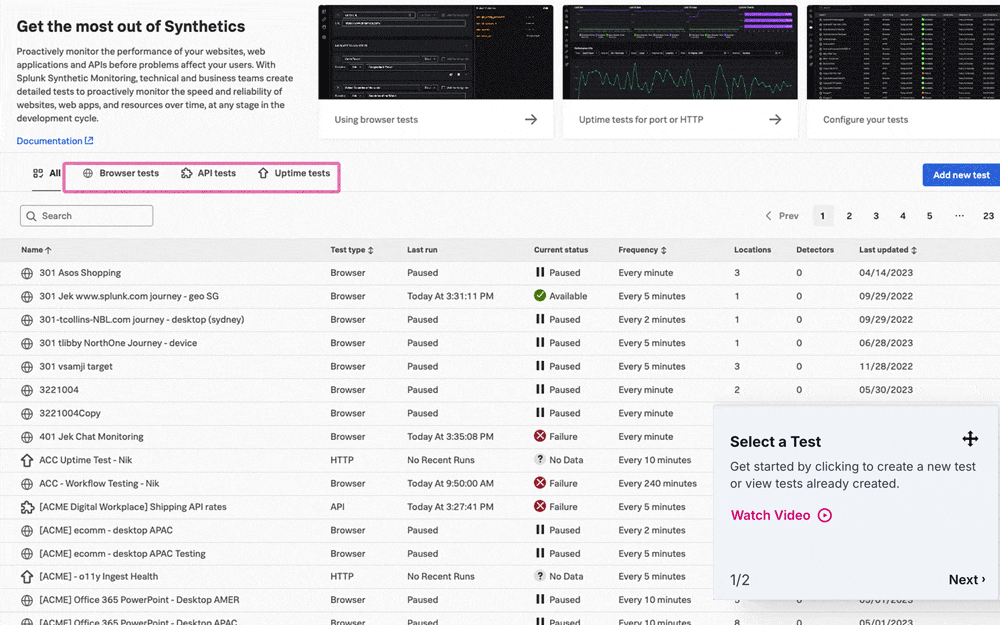Click the Using browser tests thumbnail image

pos(436,52)
